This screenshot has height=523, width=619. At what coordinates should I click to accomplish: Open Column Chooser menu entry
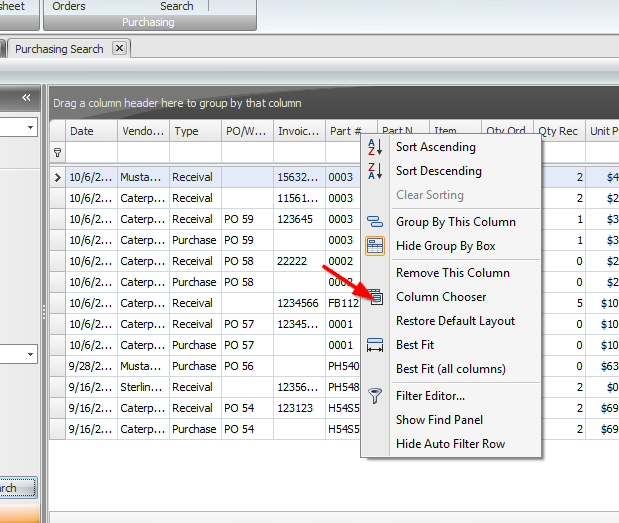pos(441,297)
